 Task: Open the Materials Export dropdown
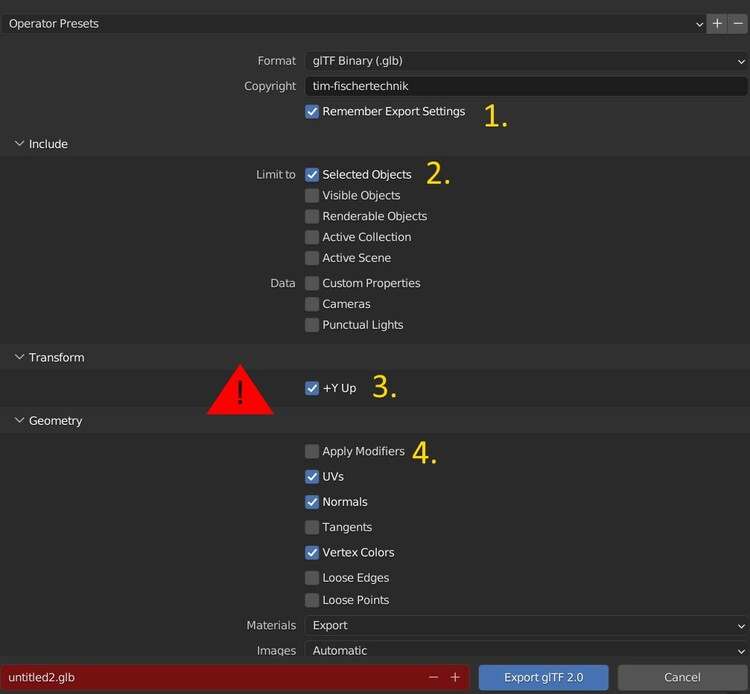(x=526, y=626)
